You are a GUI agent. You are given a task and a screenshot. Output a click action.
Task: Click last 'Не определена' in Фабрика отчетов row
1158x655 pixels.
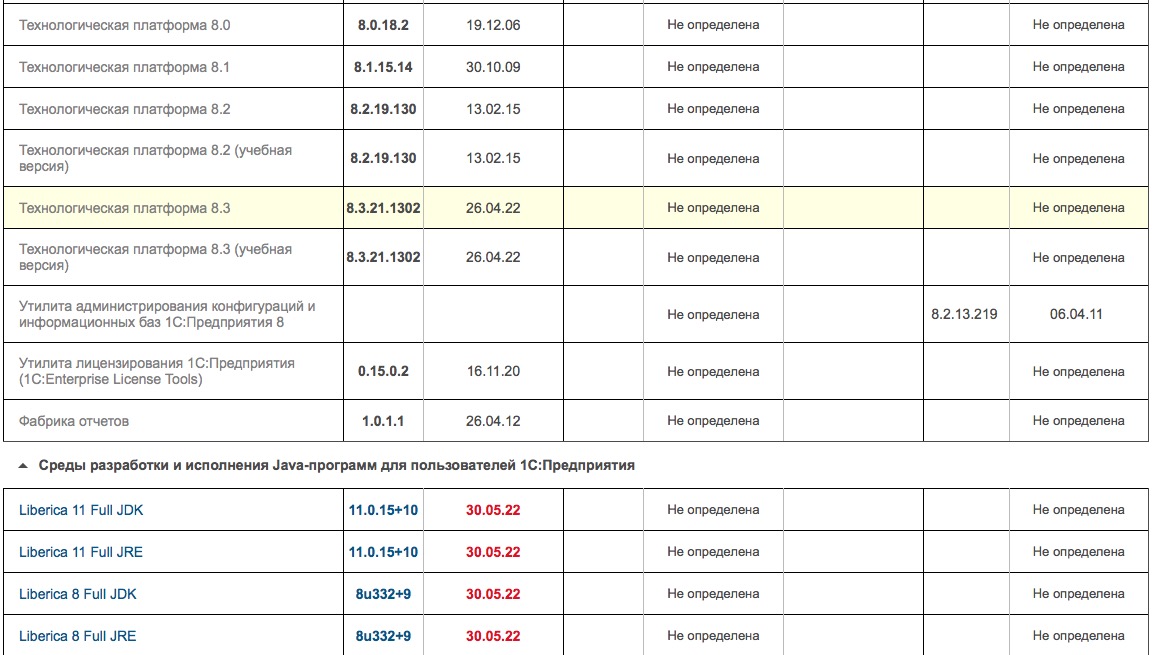pos(1079,421)
